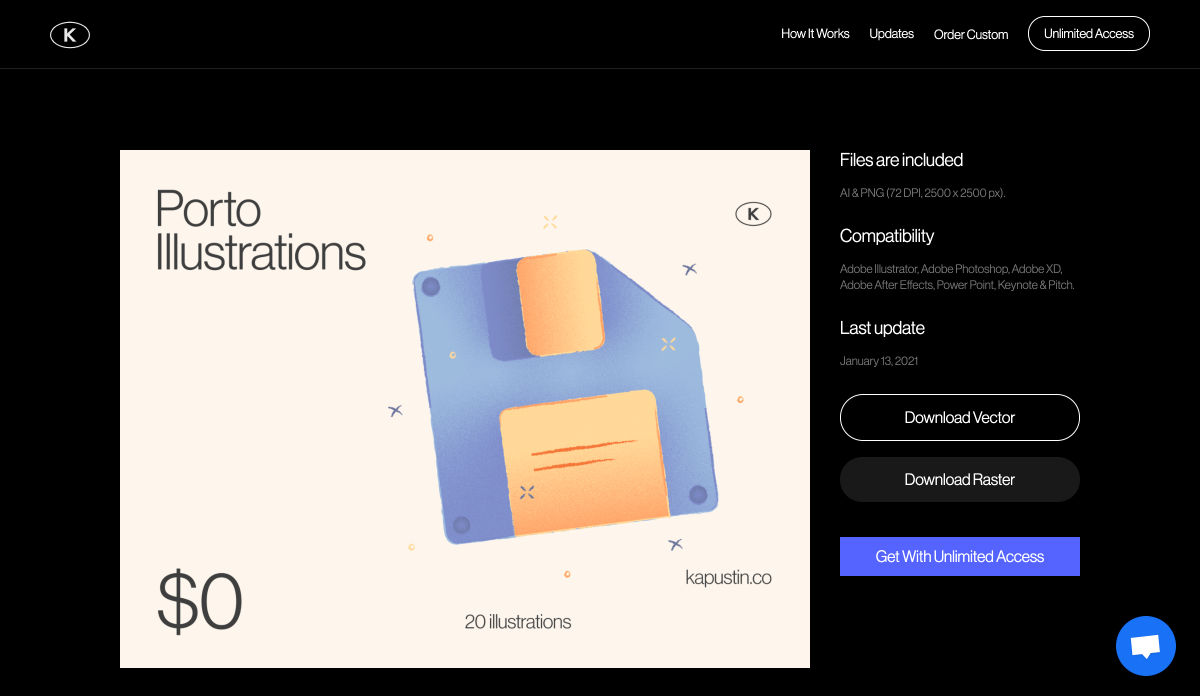1200x696 pixels.
Task: Click the K logo in the header
Action: click(x=70, y=35)
